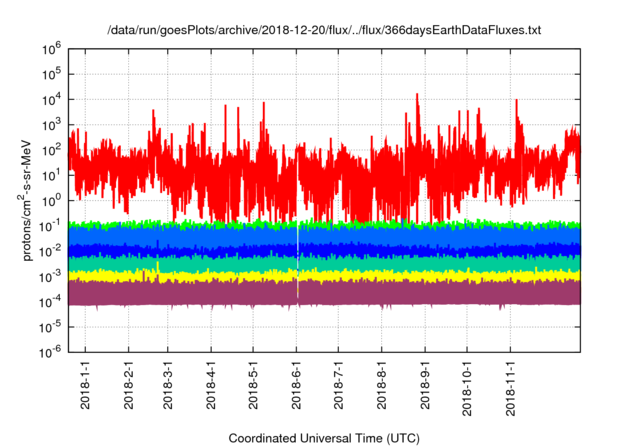Click the dark blue flux band
Viewport: 640px width, 448px height.
pos(324,251)
